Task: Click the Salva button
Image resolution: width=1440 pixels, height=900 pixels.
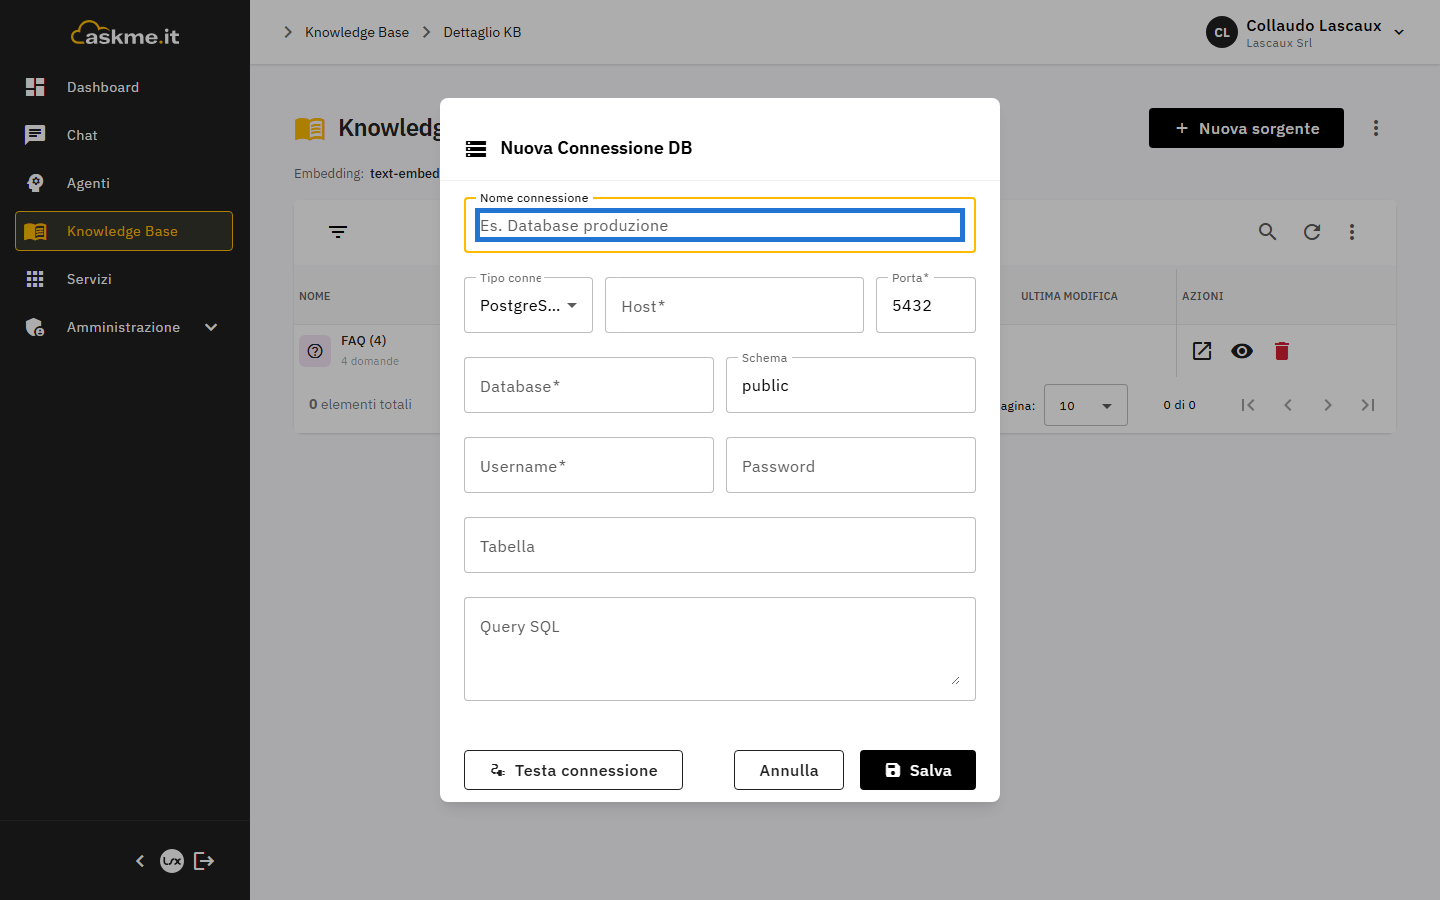Action: [918, 770]
